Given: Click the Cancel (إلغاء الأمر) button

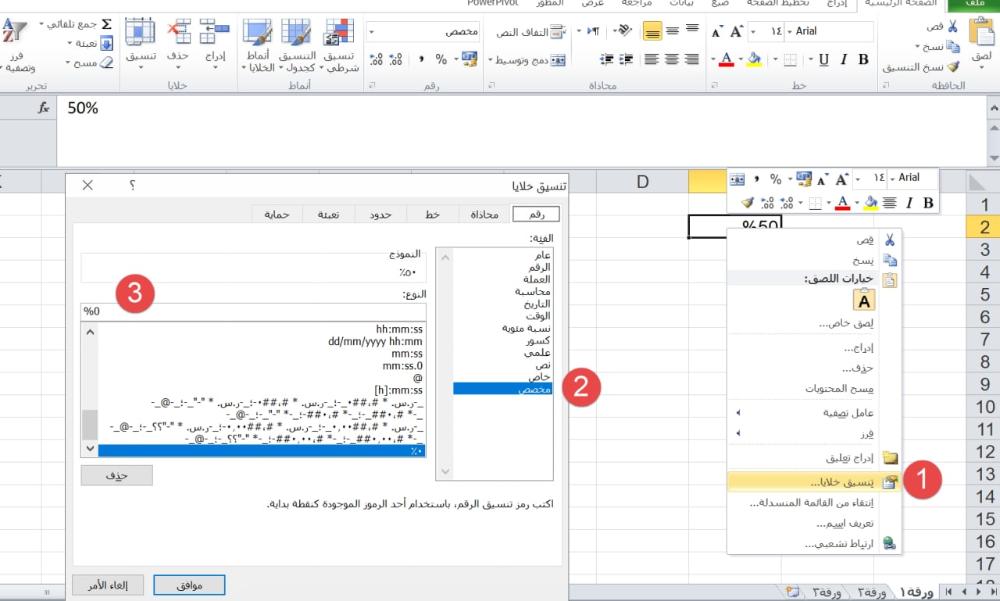Looking at the screenshot, I should click(108, 585).
